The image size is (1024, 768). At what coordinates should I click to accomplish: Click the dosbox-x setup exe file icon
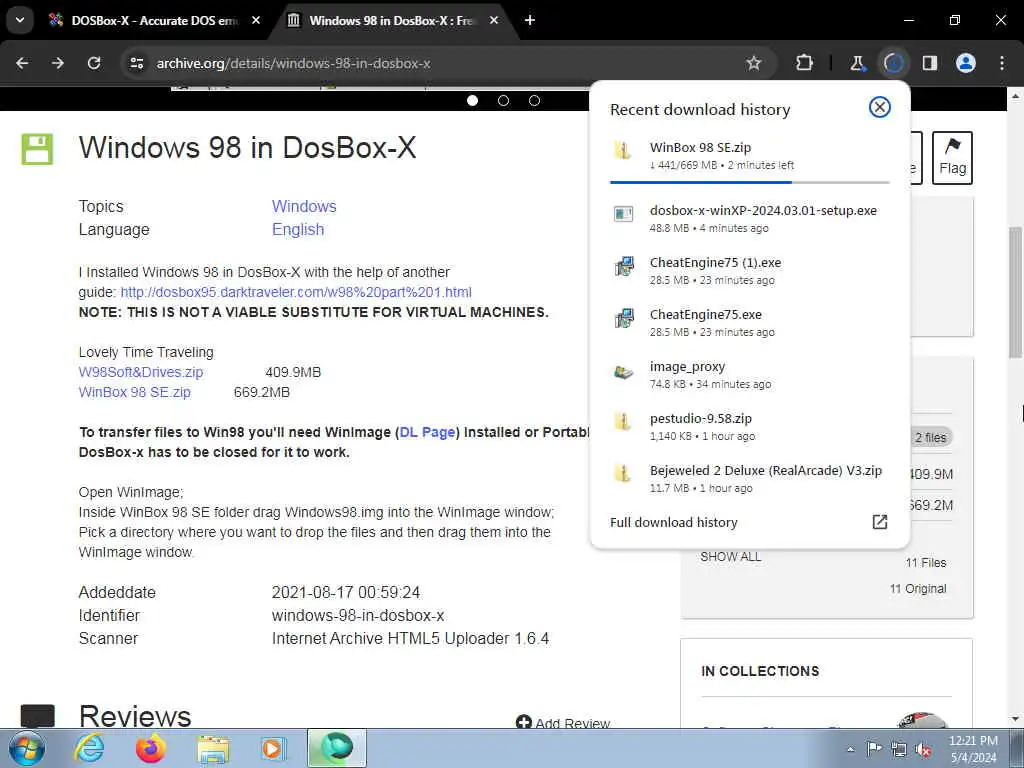[x=624, y=214]
